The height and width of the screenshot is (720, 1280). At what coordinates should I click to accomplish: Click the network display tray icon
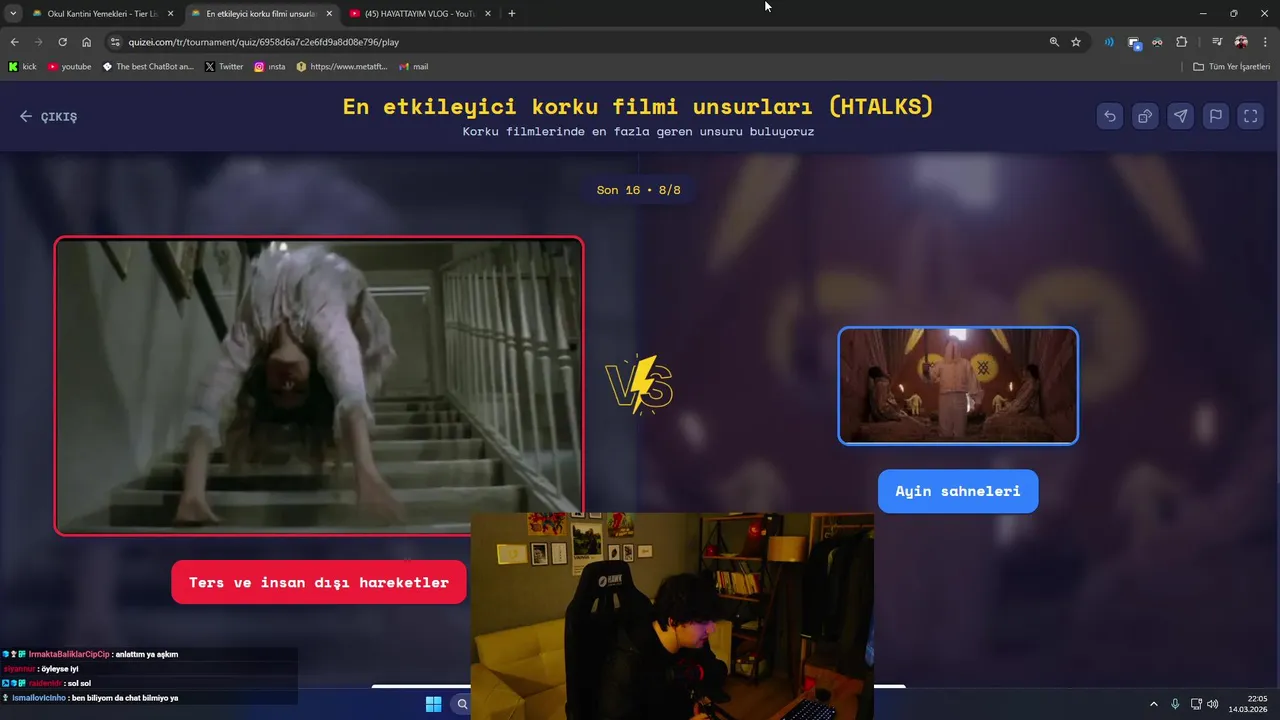pyautogui.click(x=1196, y=704)
